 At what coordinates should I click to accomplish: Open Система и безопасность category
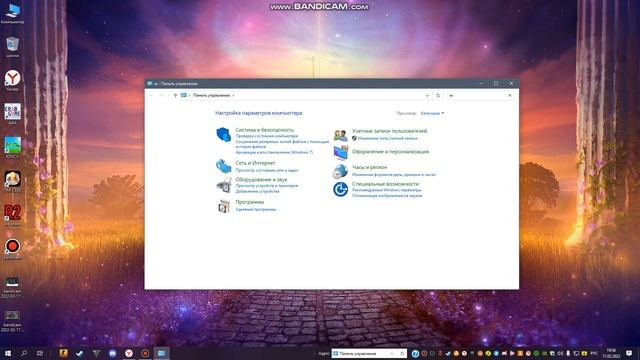pos(264,130)
